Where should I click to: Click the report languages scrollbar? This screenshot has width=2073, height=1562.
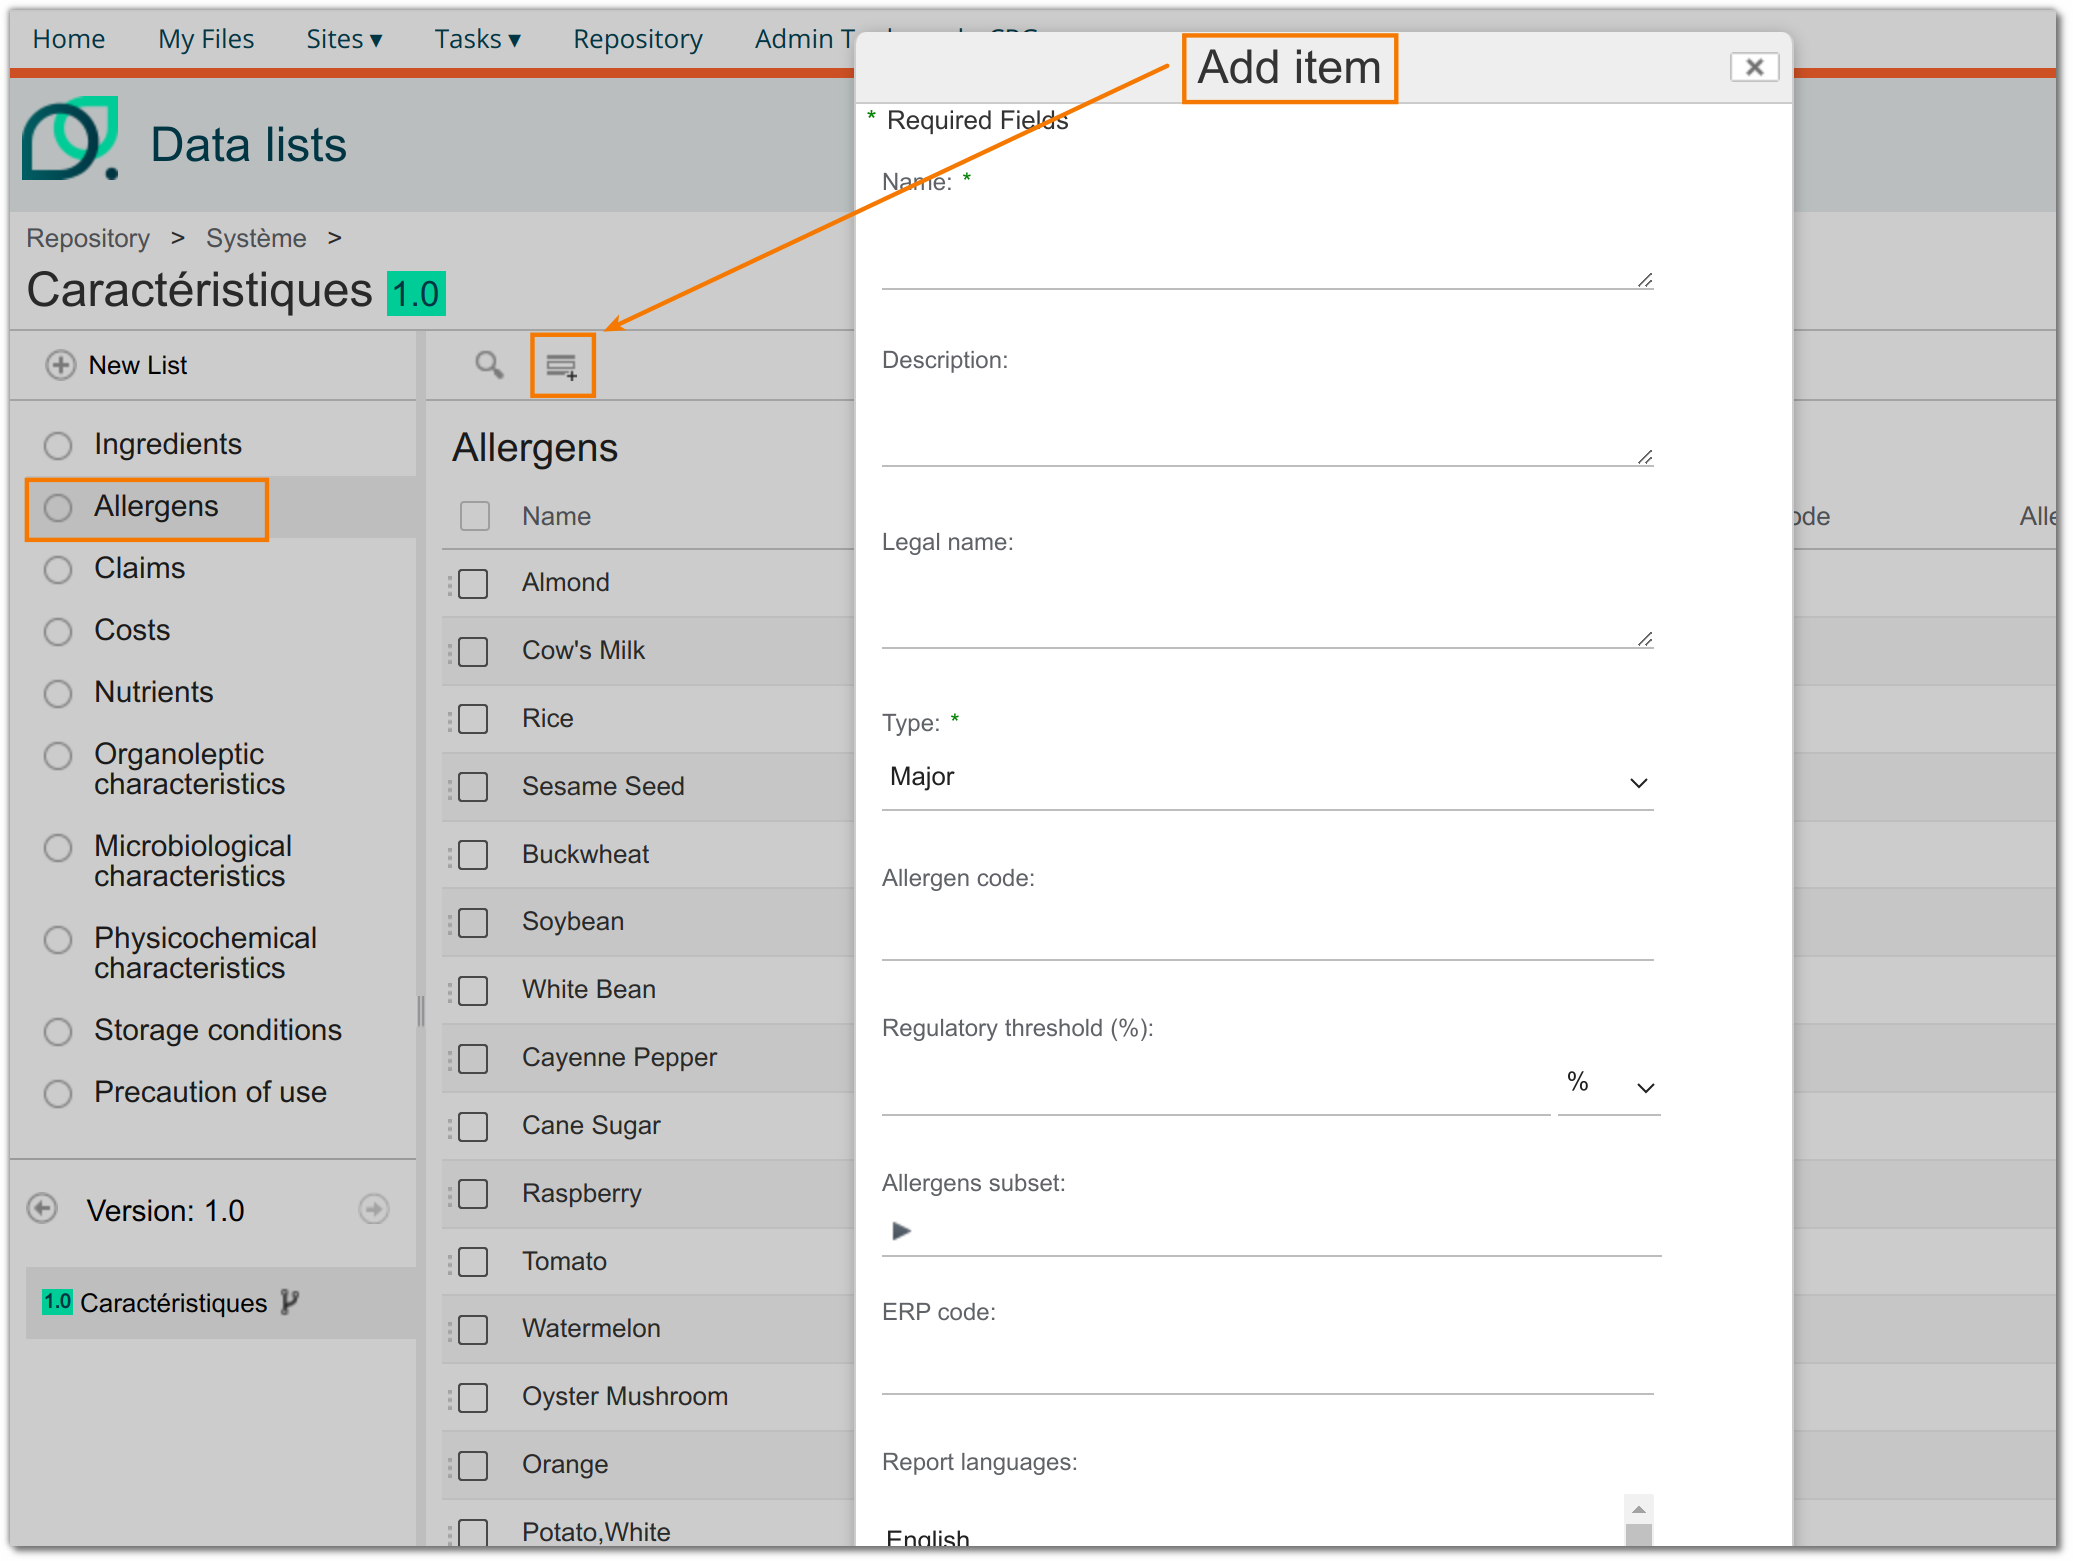click(x=1639, y=1520)
